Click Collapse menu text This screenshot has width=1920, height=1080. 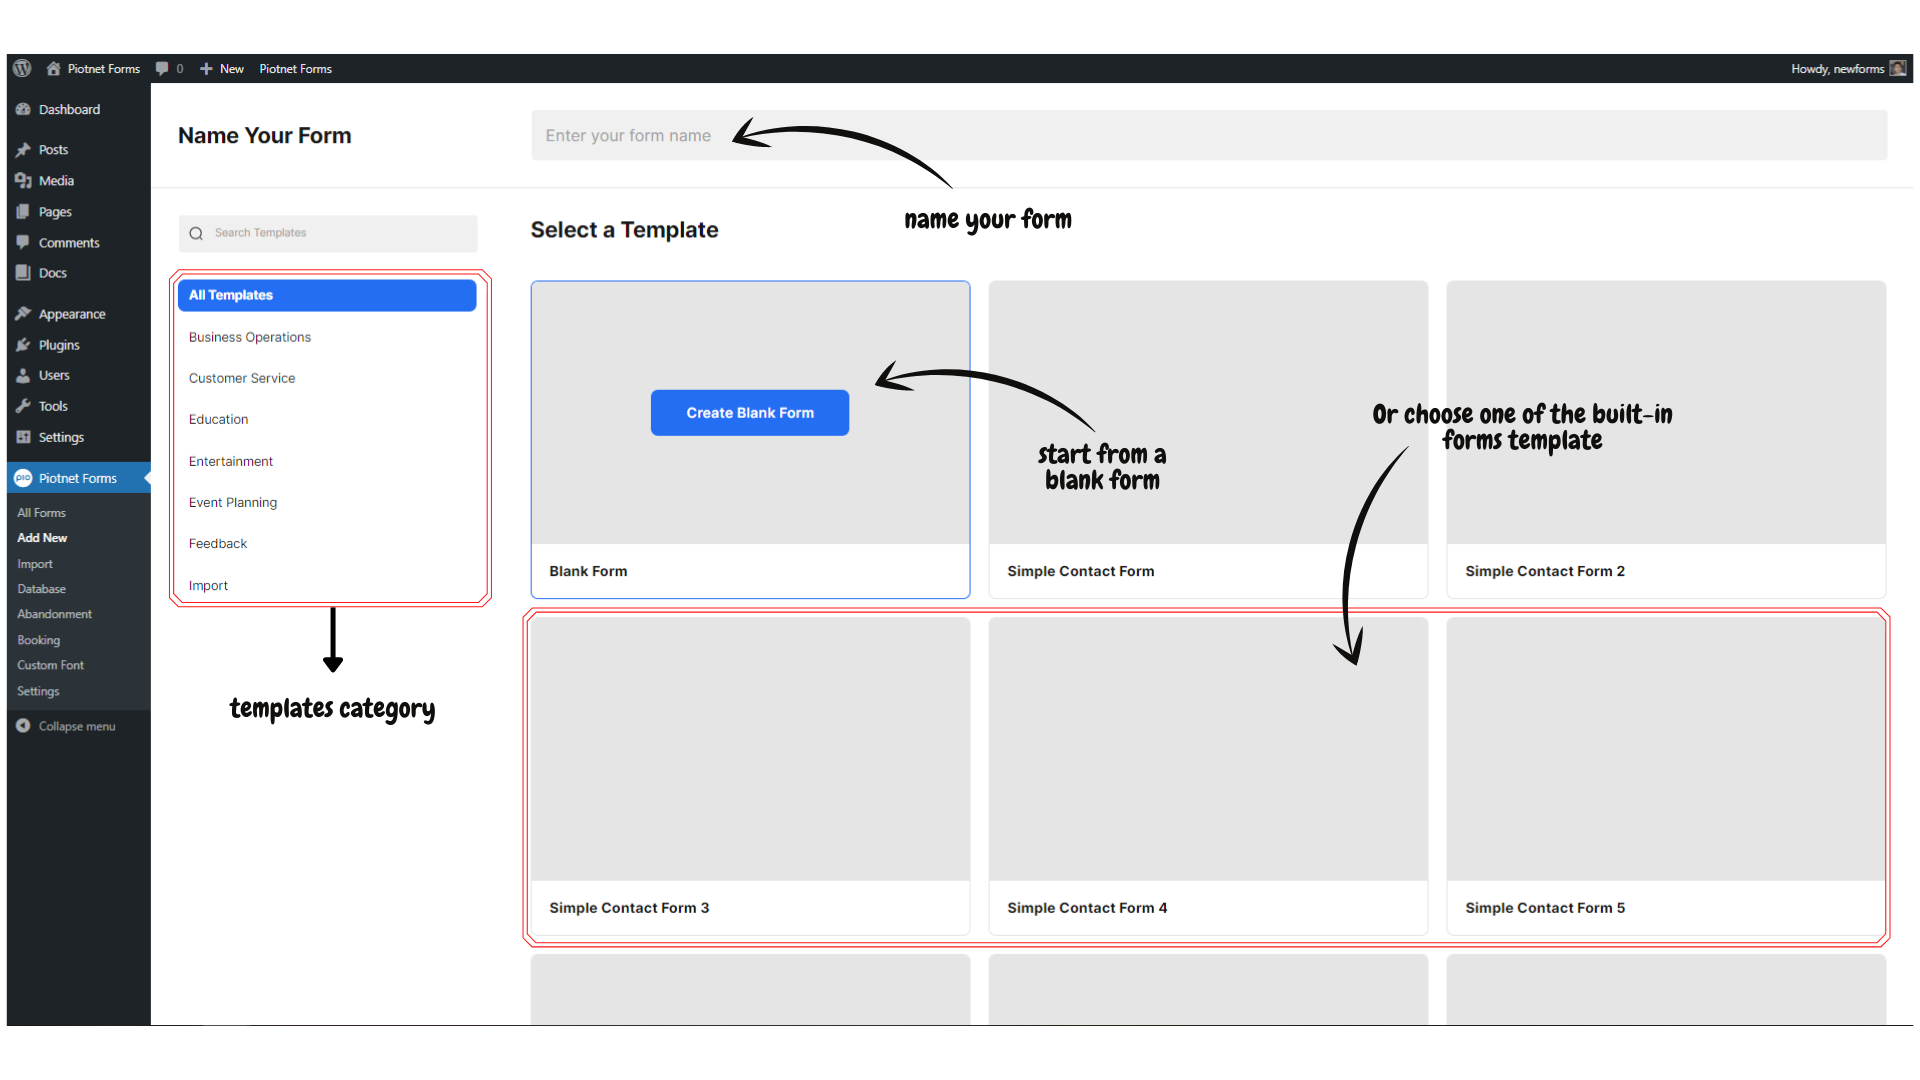(x=77, y=726)
